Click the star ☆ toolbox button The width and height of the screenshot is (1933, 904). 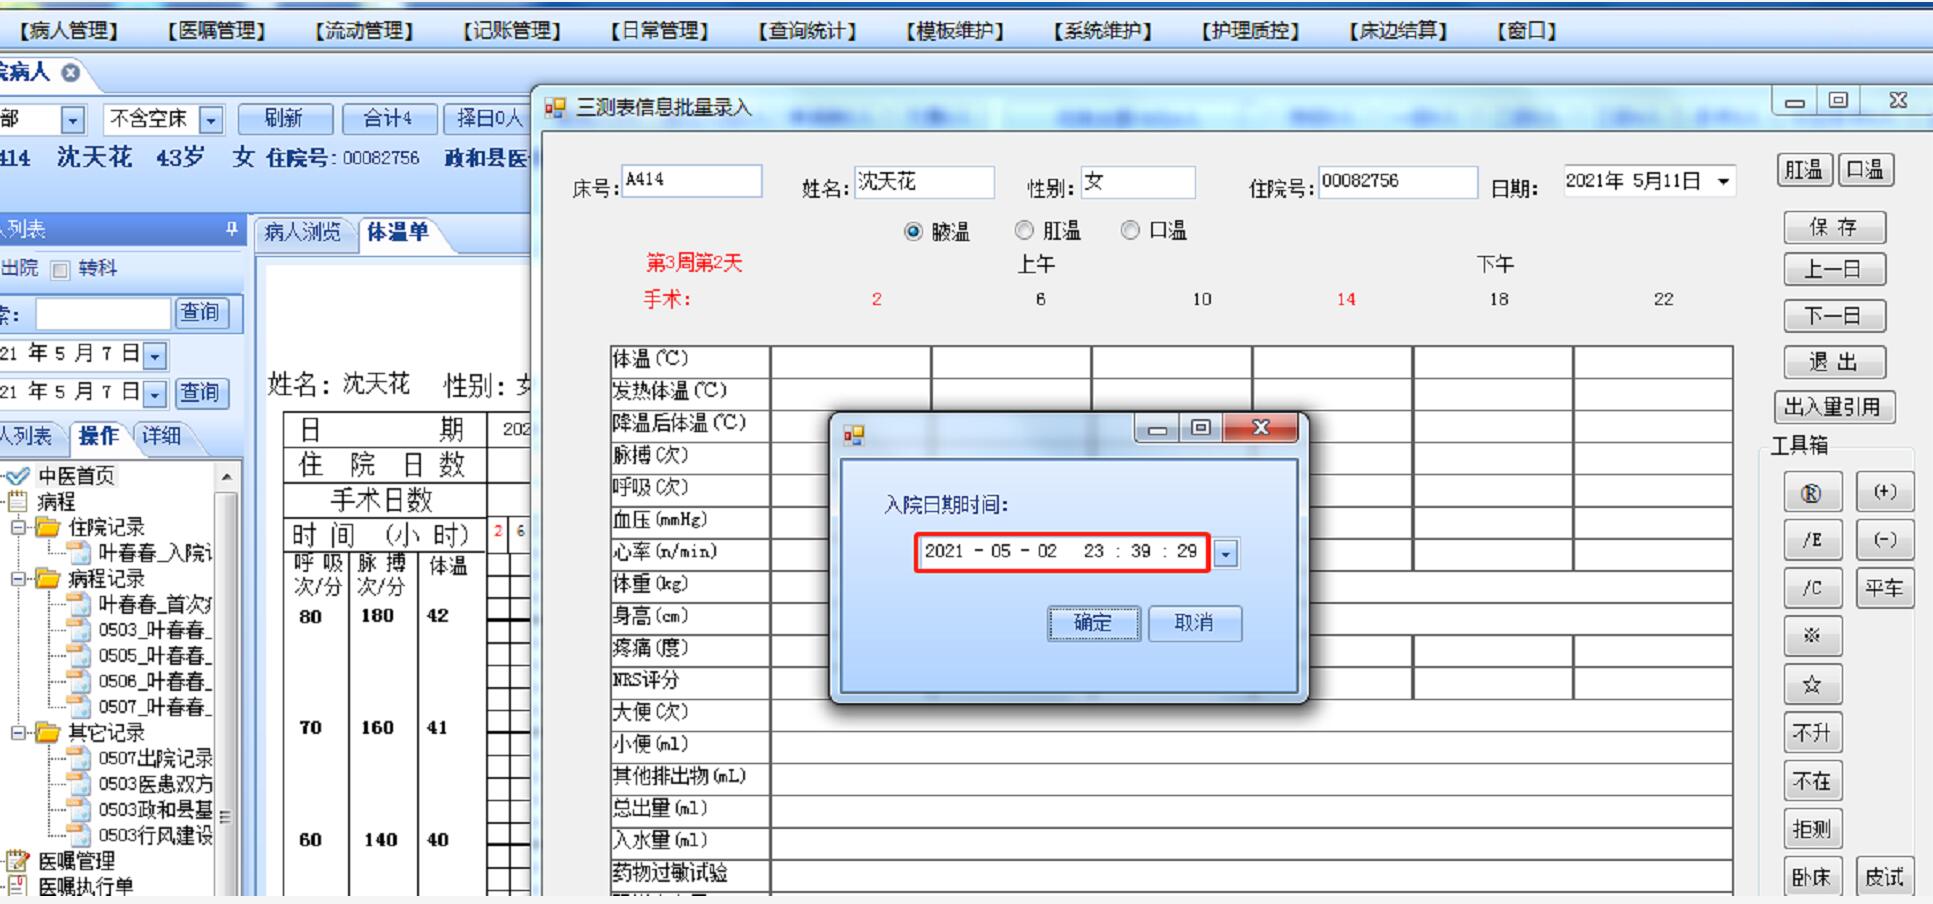pyautogui.click(x=1811, y=685)
